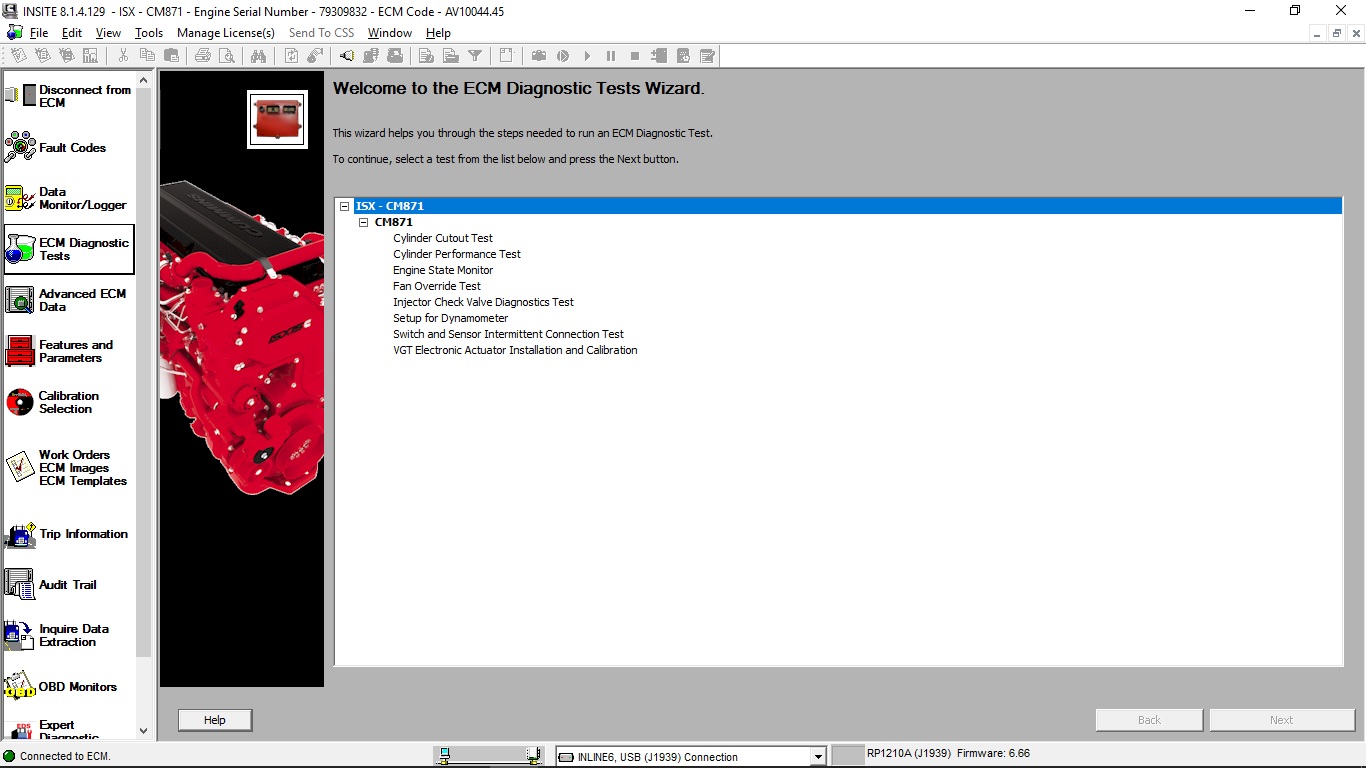The image size is (1366, 768).
Task: Click the sidebar scroll up arrow
Action: [x=143, y=80]
